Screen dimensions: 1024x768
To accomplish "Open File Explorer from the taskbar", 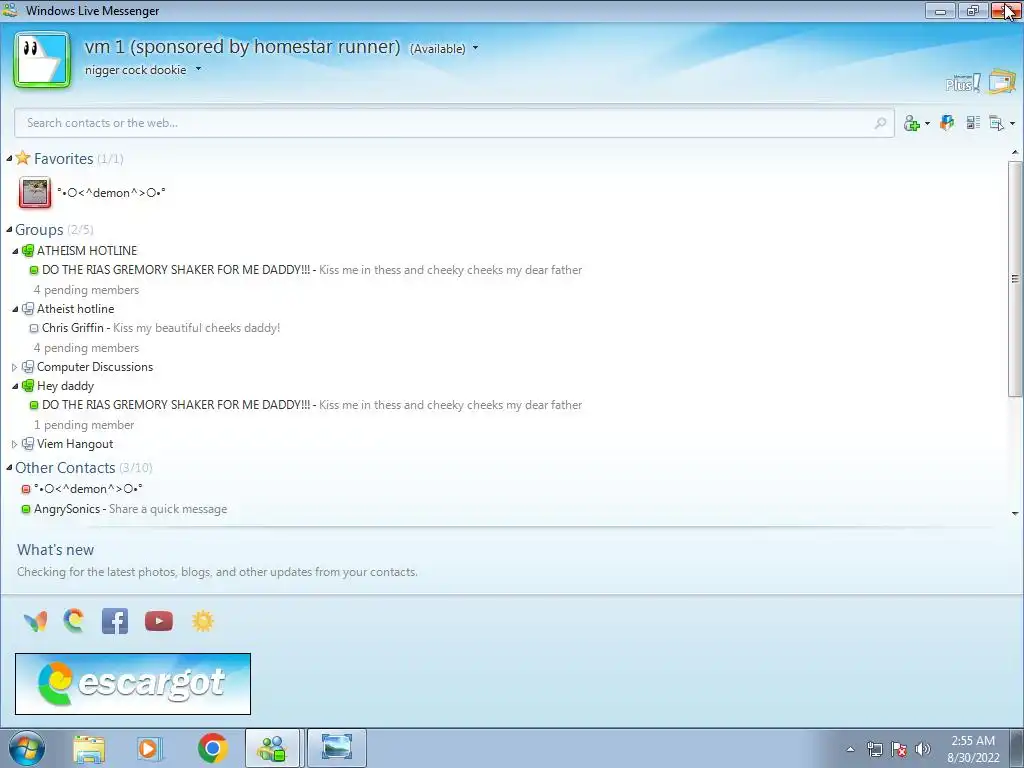I will pyautogui.click(x=89, y=748).
